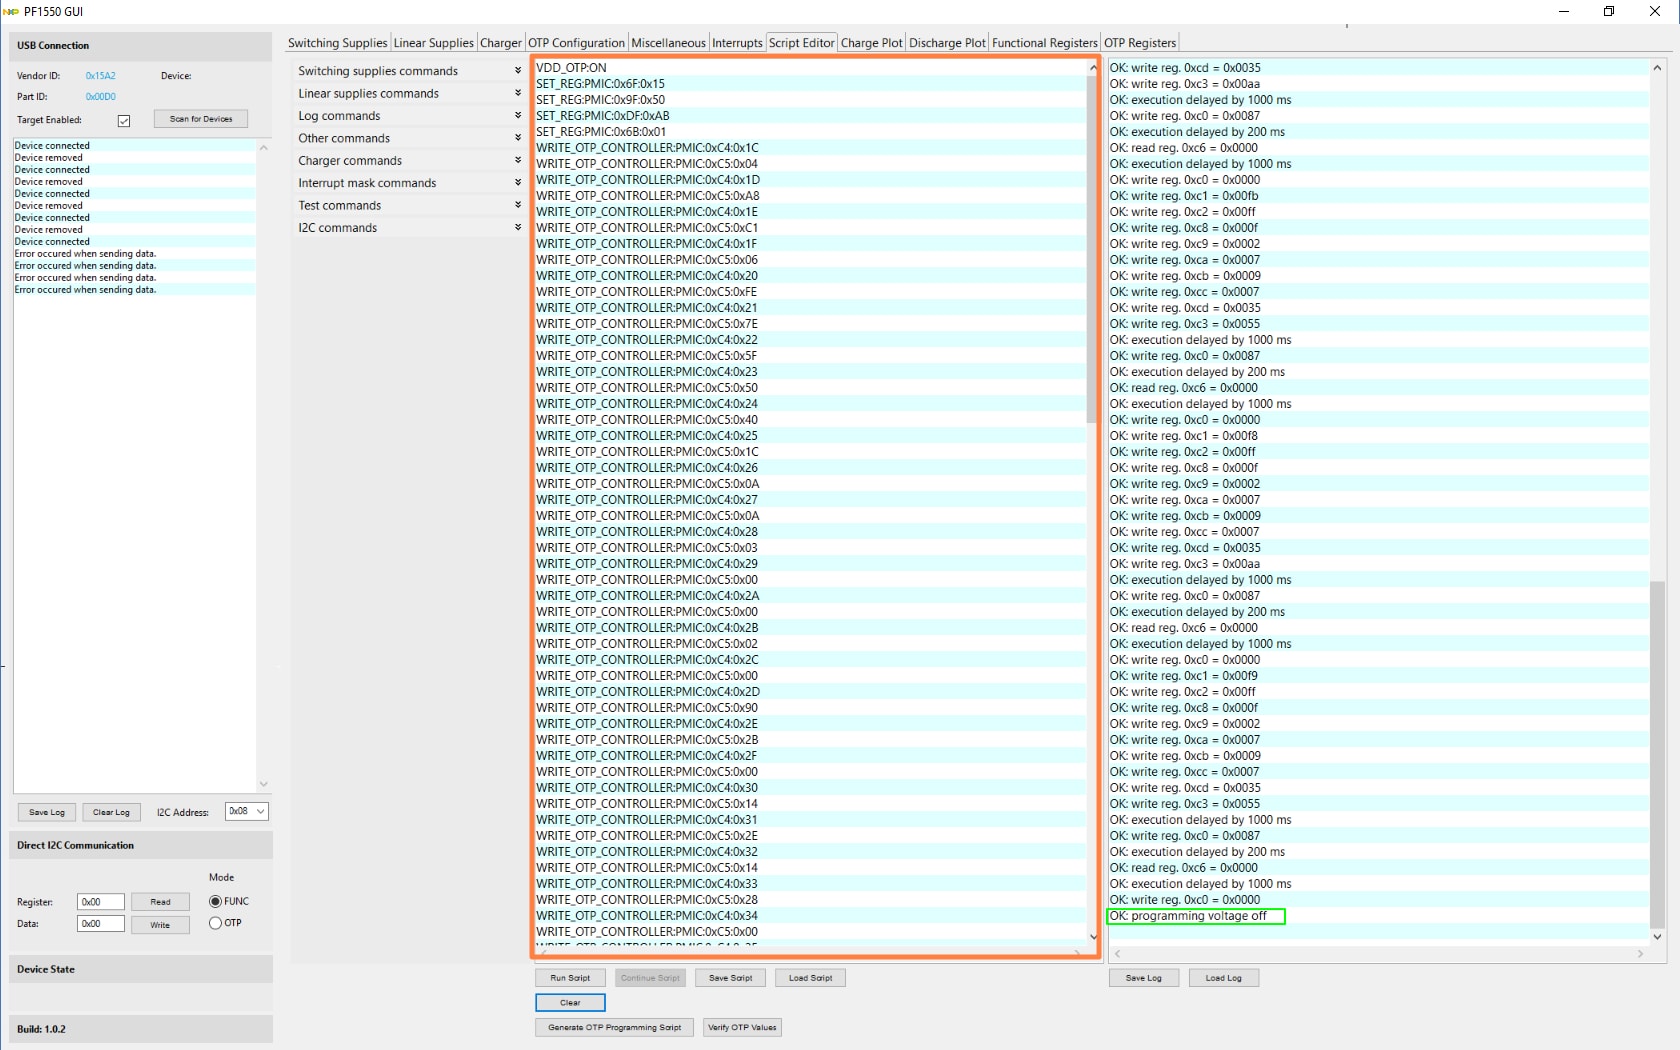Click the Data input field
Screen dimensions: 1680x1050
pos(100,924)
